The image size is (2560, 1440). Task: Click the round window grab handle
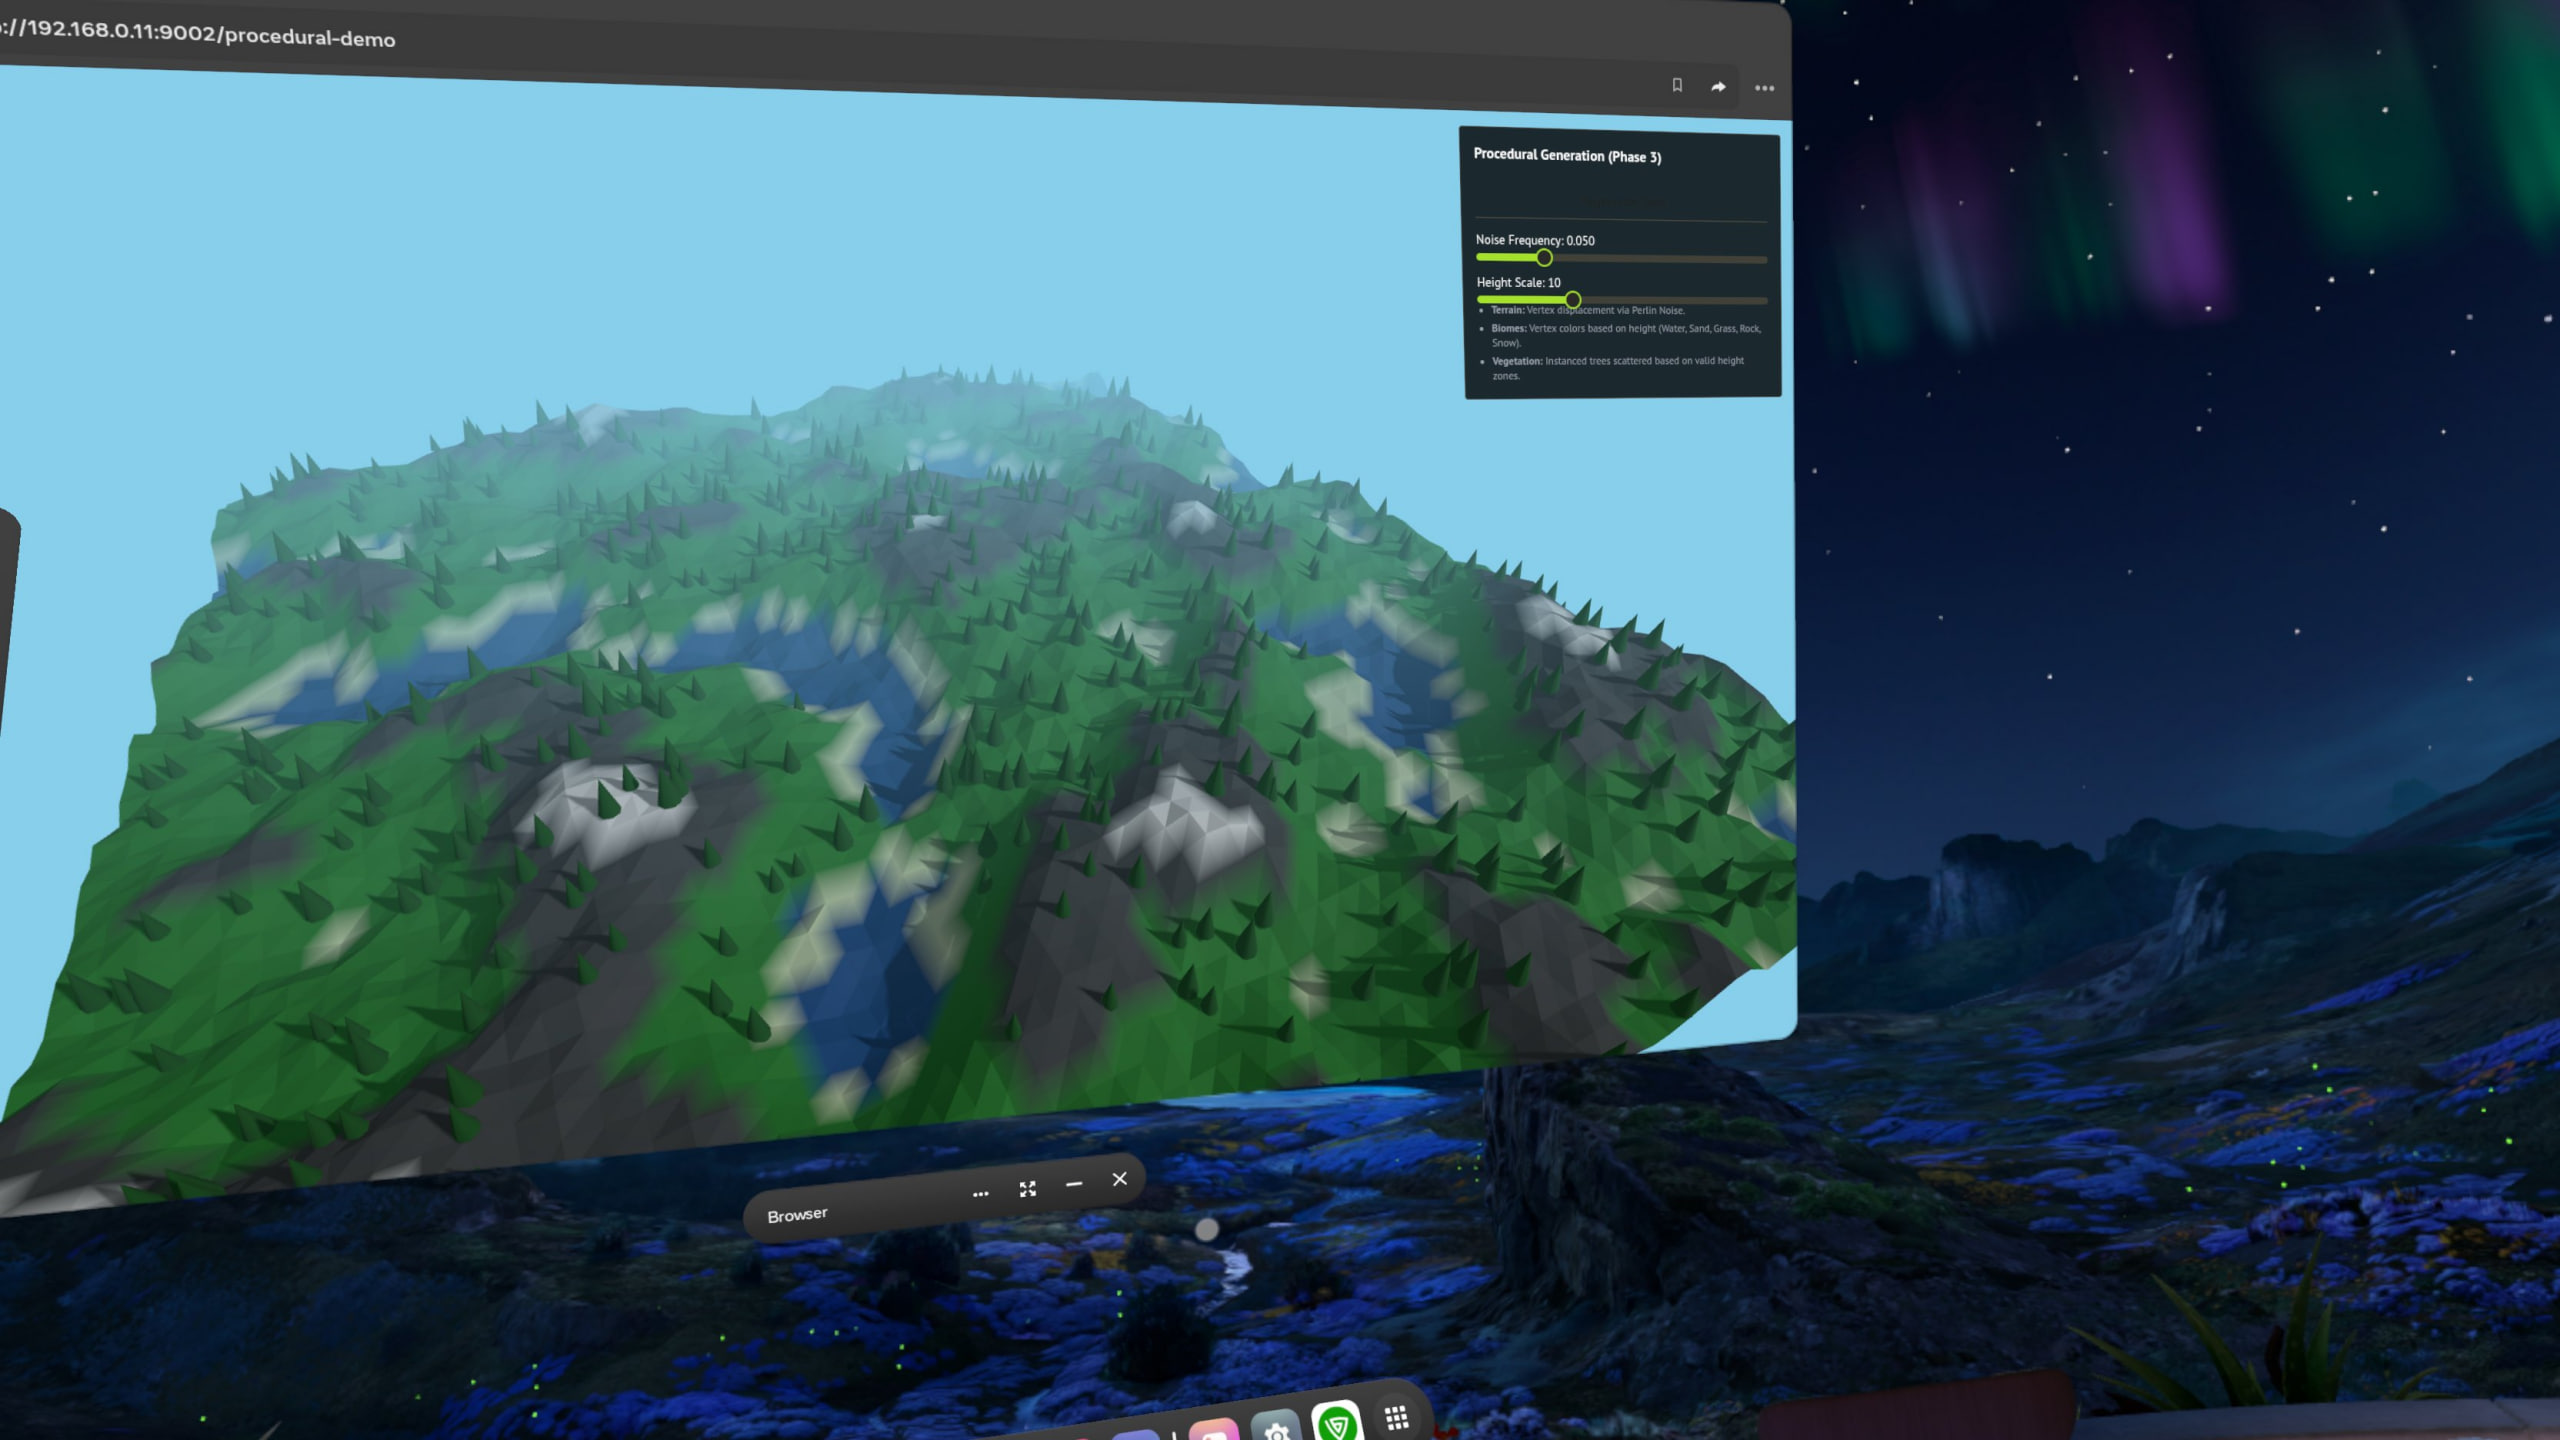tap(1207, 1229)
